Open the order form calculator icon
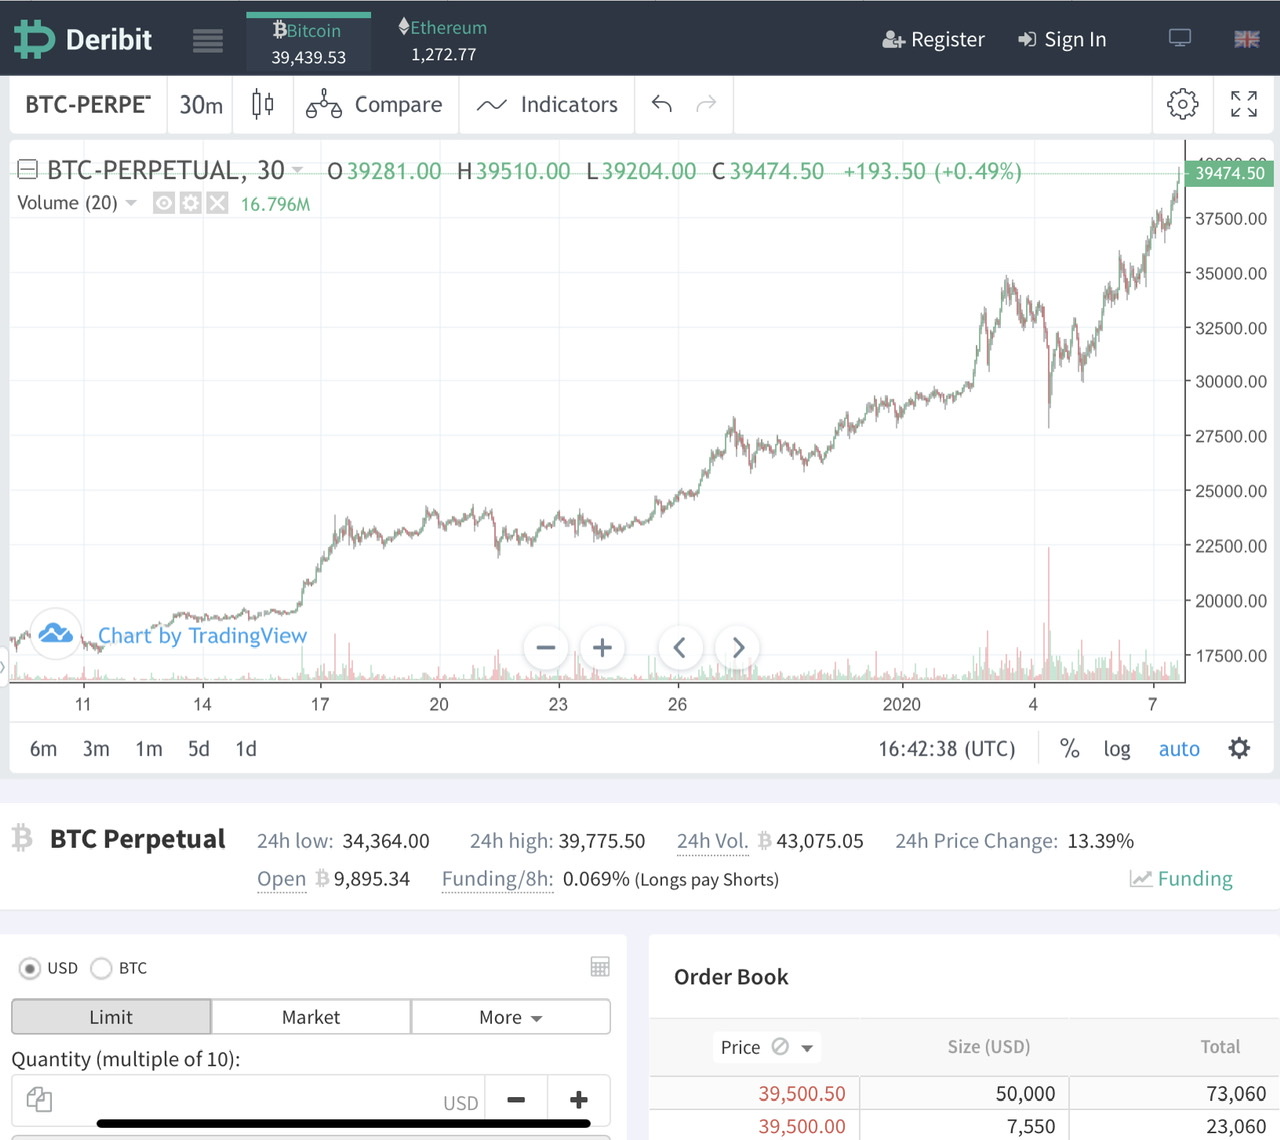 point(600,967)
